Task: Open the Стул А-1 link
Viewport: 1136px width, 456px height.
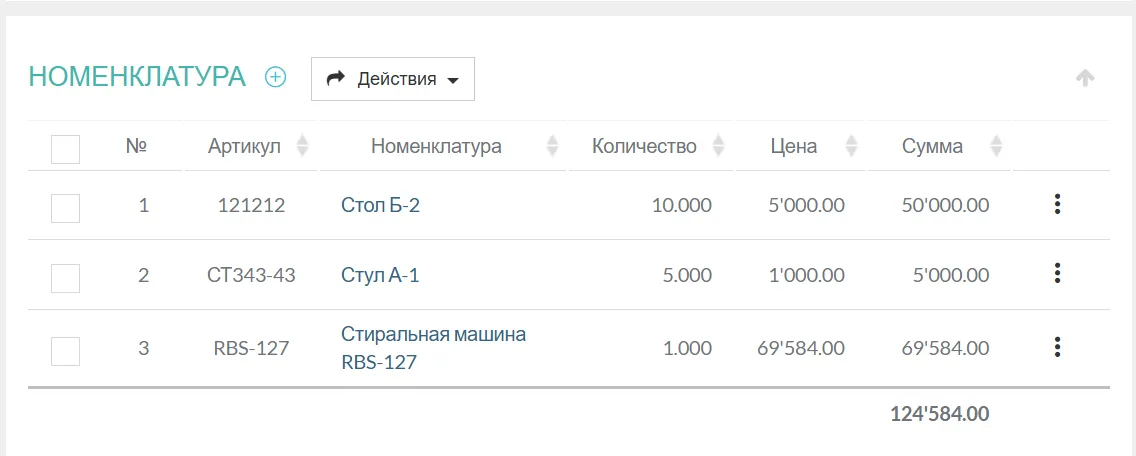Action: click(380, 275)
